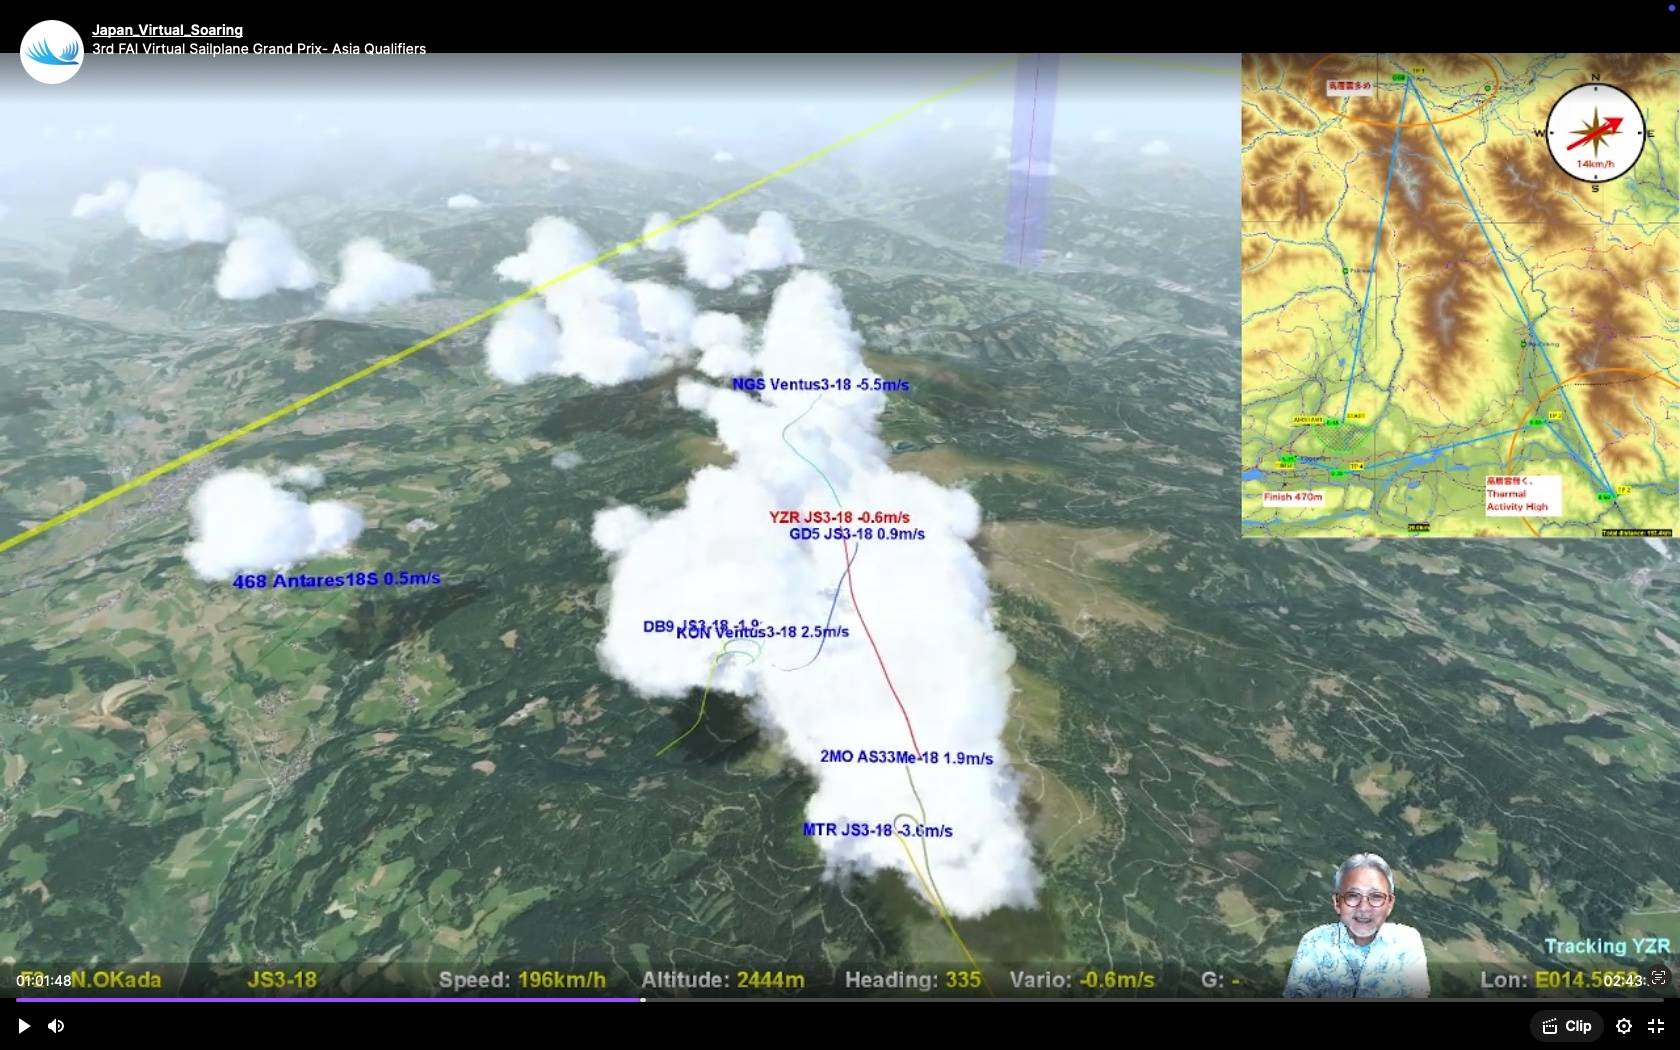Click the Clip button
Screen dimensions: 1680x1050
[x=1567, y=1026]
